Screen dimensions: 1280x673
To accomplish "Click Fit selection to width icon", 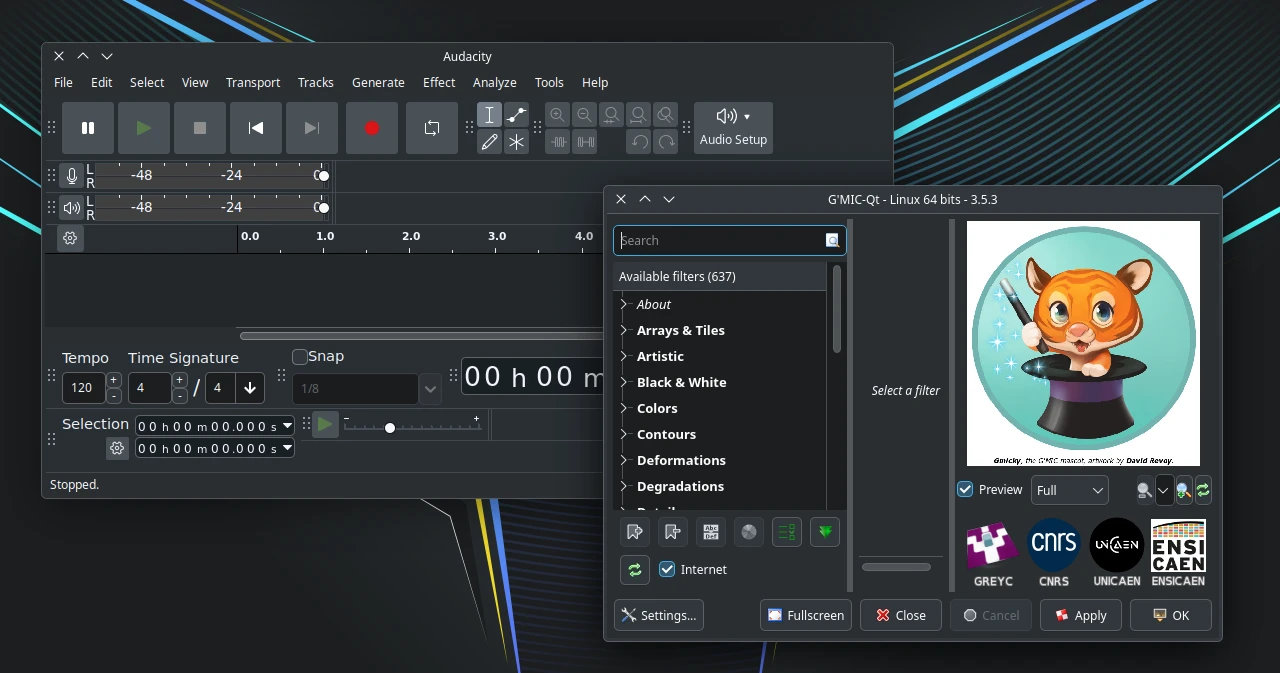I will click(x=612, y=115).
